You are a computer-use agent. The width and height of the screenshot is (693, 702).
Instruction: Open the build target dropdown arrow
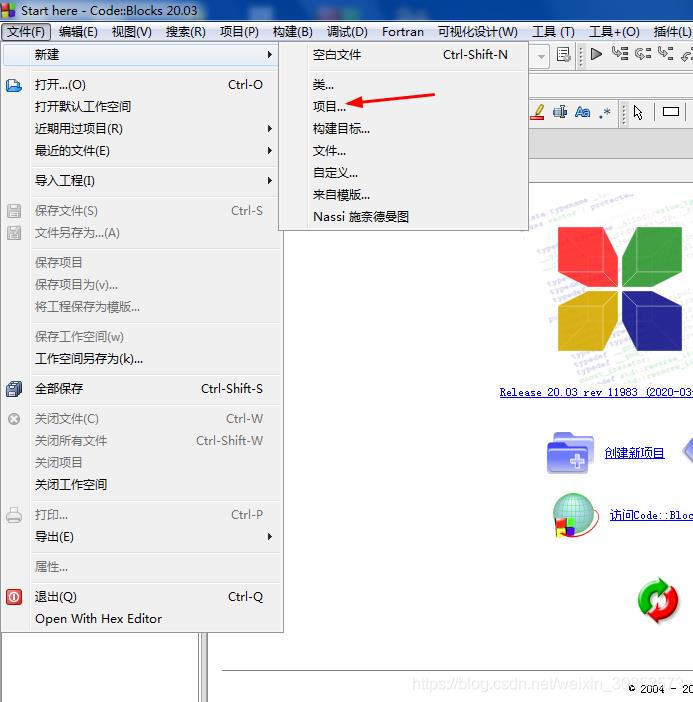point(541,56)
